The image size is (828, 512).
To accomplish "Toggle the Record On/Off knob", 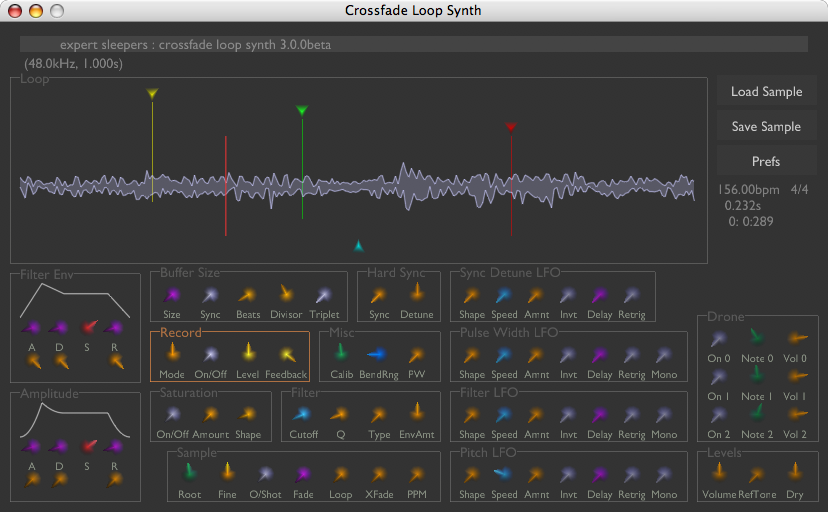I will [211, 355].
